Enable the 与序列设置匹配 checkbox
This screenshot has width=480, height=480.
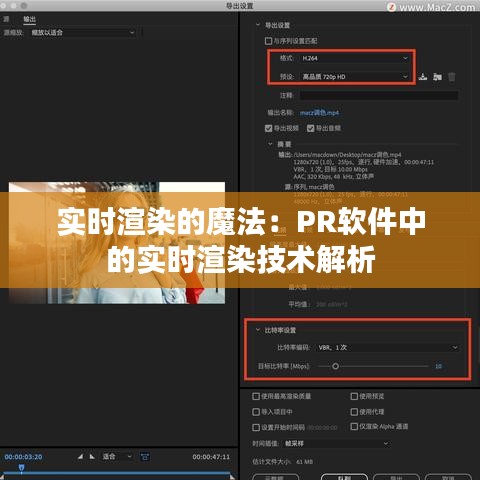pyautogui.click(x=268, y=41)
